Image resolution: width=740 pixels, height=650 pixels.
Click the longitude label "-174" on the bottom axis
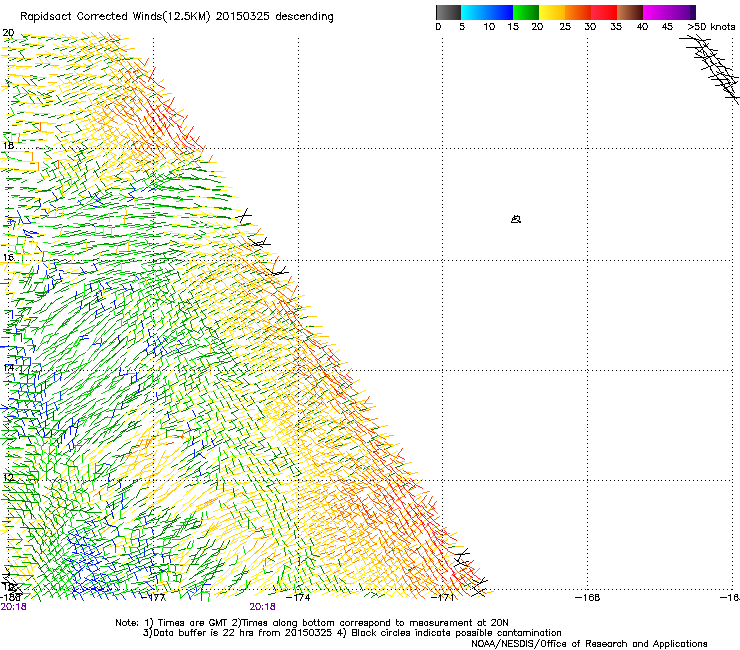pos(298,598)
